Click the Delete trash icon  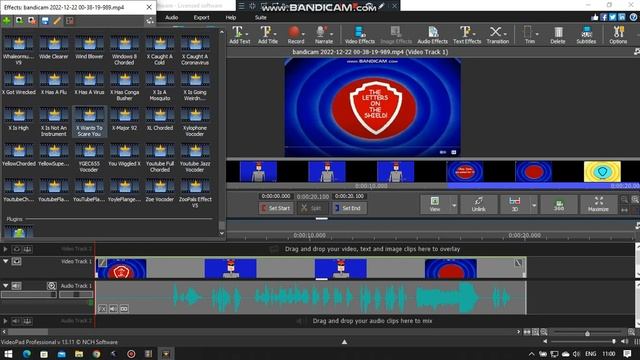click(x=558, y=35)
